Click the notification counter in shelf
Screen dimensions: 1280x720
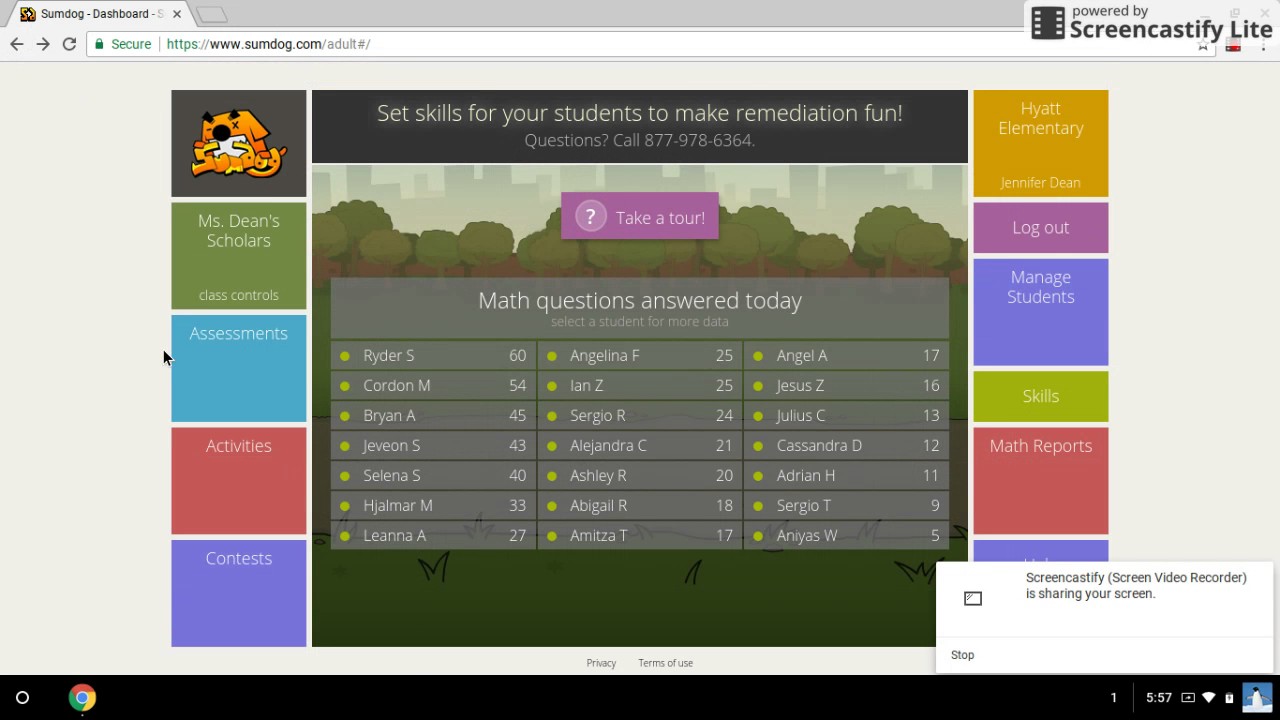coord(1113,698)
